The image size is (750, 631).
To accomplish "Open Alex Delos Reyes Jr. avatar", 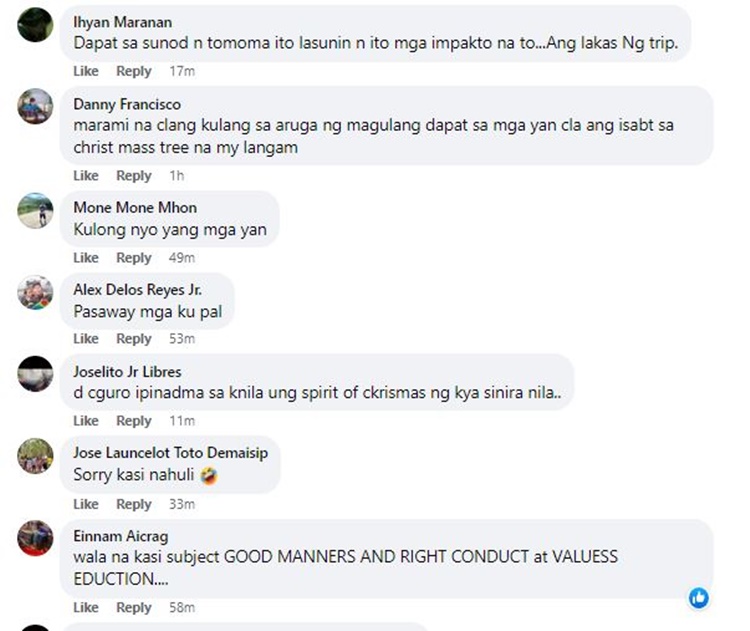I will [x=35, y=292].
